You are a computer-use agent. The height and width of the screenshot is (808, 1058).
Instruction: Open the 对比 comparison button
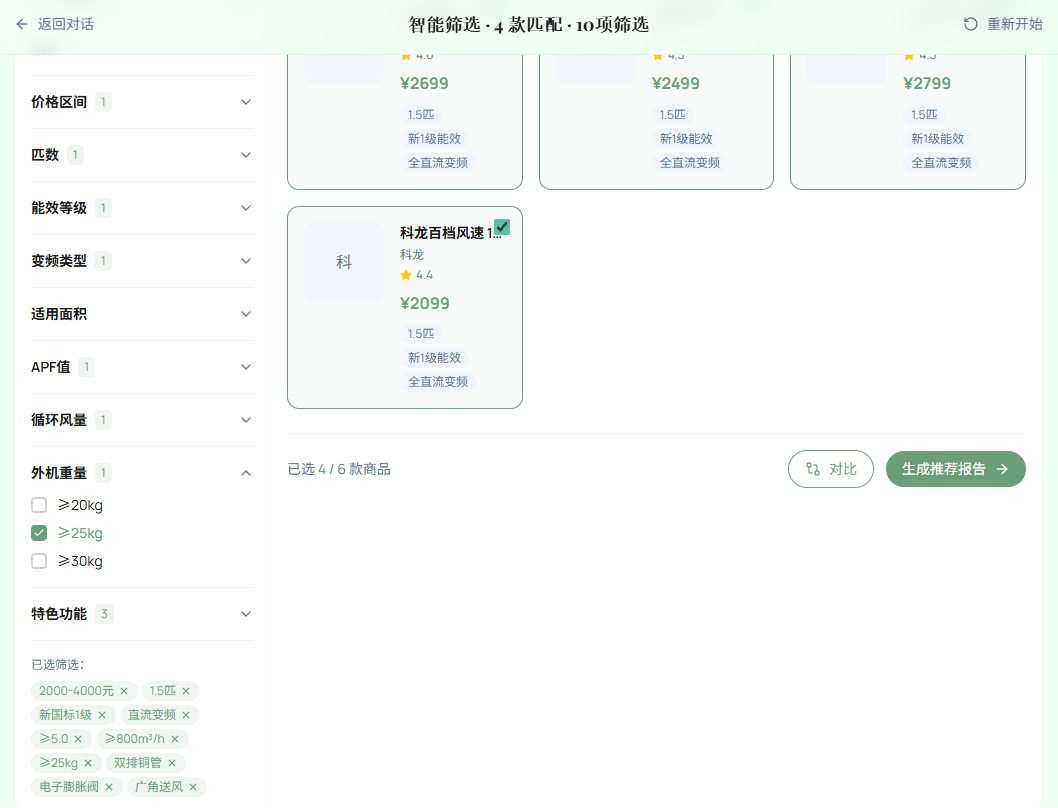click(831, 469)
